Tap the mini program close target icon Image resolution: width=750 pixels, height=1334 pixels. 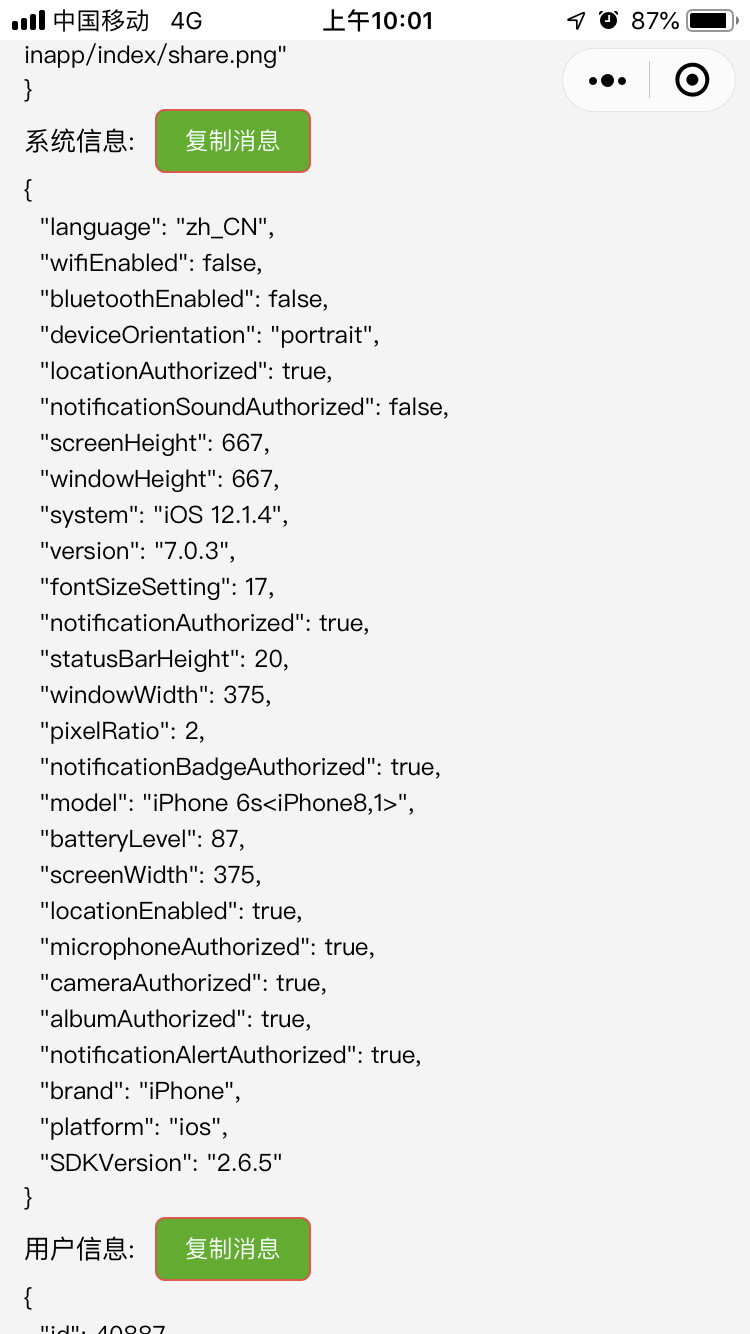click(692, 80)
